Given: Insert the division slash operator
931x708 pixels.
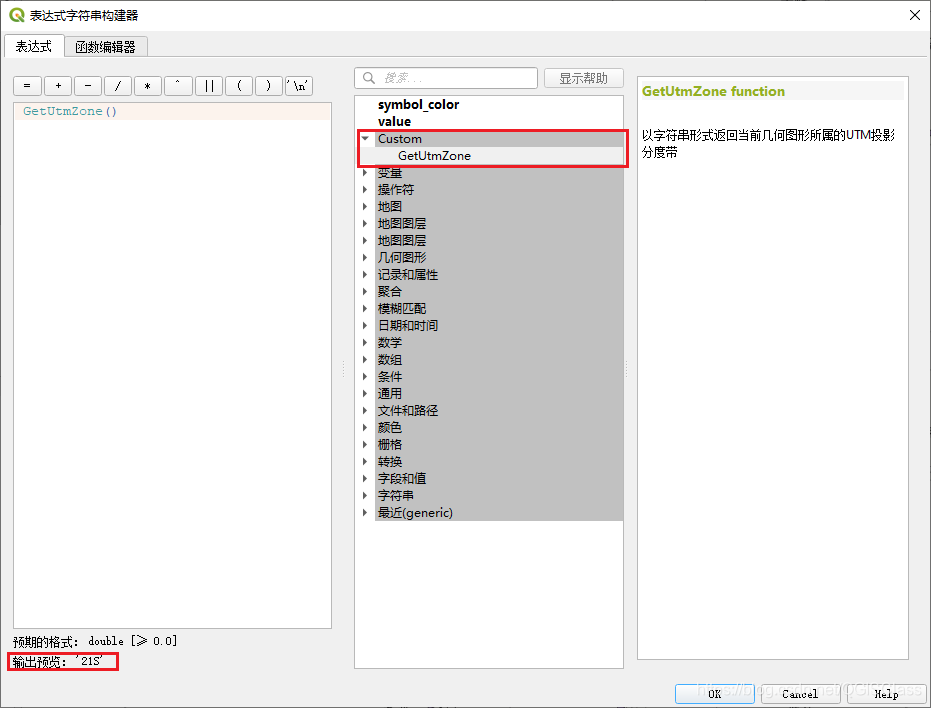Looking at the screenshot, I should 118,86.
